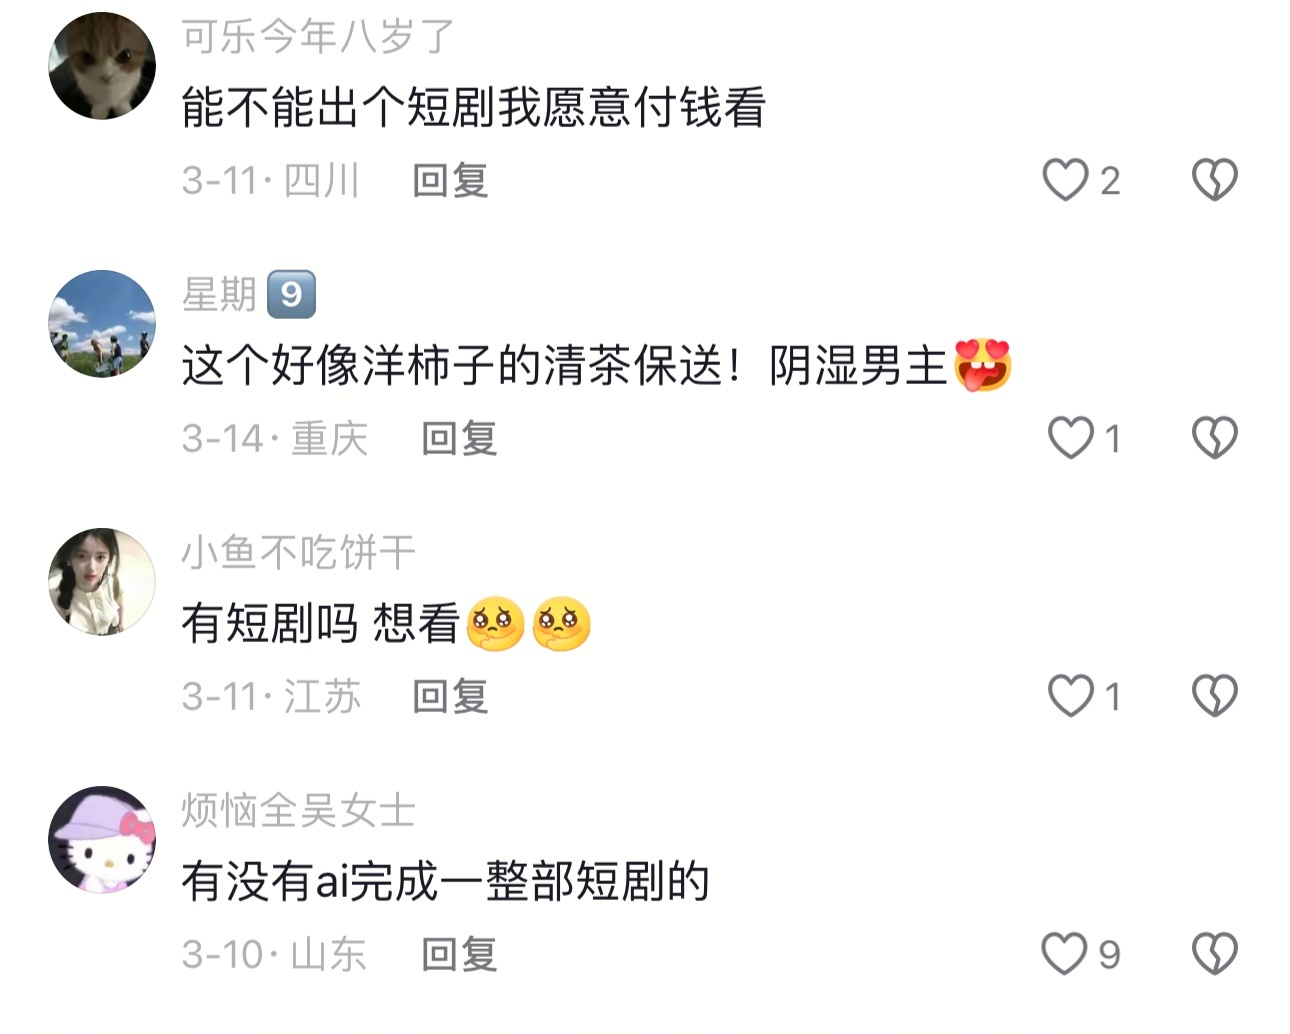Open the girl portrait avatar
Screen dimensions: 1290x1034
coord(102,582)
